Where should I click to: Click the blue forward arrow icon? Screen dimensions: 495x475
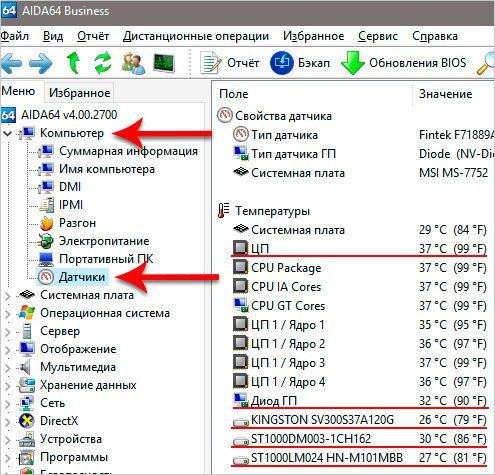click(x=41, y=64)
